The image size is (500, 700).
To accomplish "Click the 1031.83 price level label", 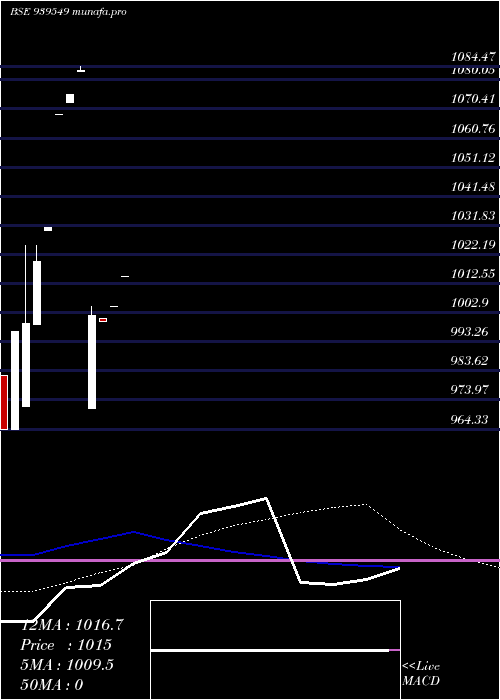I will (473, 216).
